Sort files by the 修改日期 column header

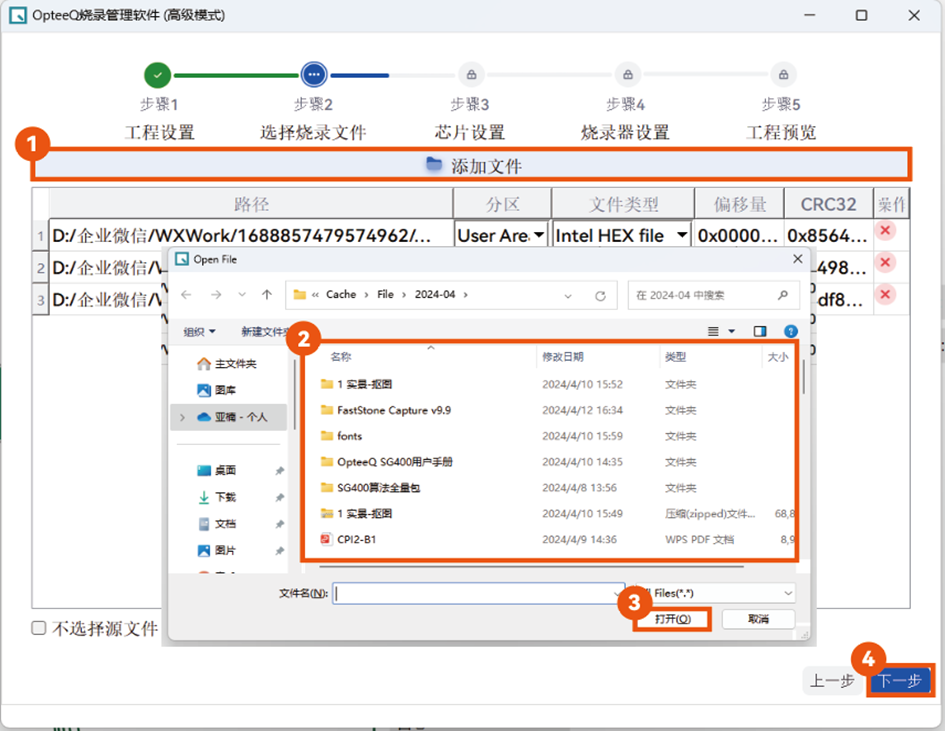point(563,356)
